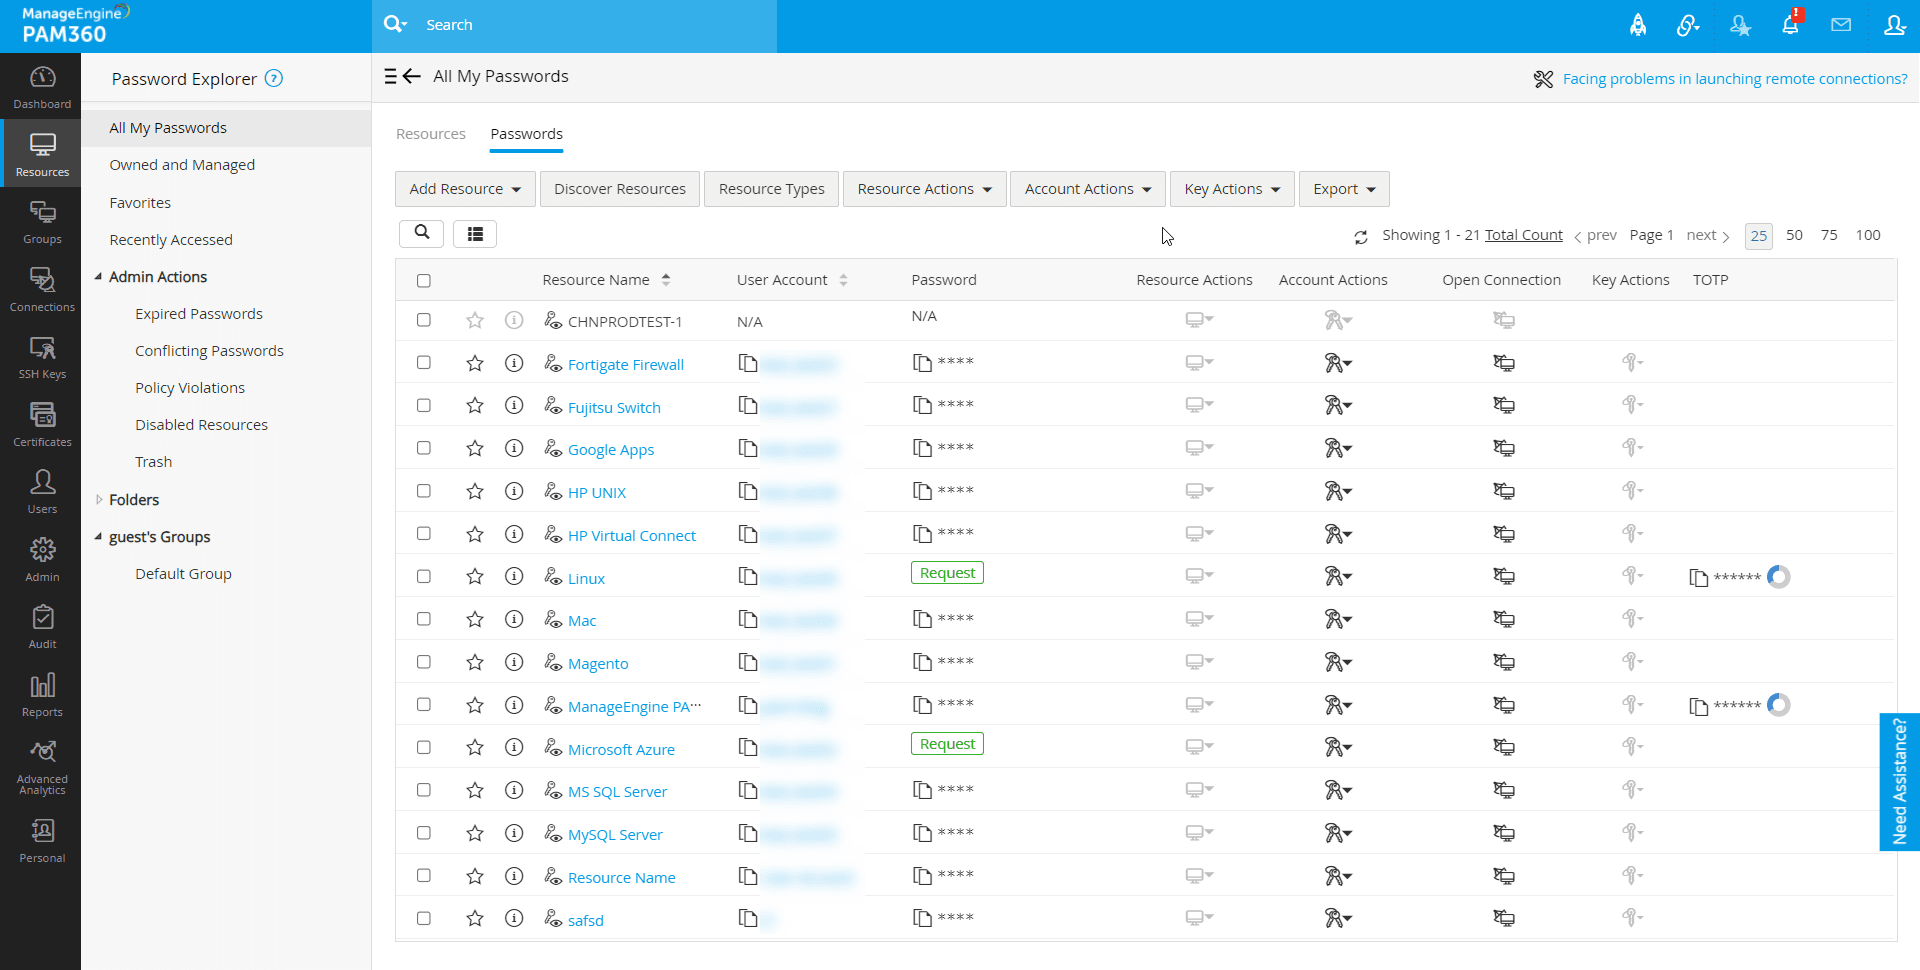1920x970 pixels.
Task: Go to Certificates in left sidebar
Action: 42,424
